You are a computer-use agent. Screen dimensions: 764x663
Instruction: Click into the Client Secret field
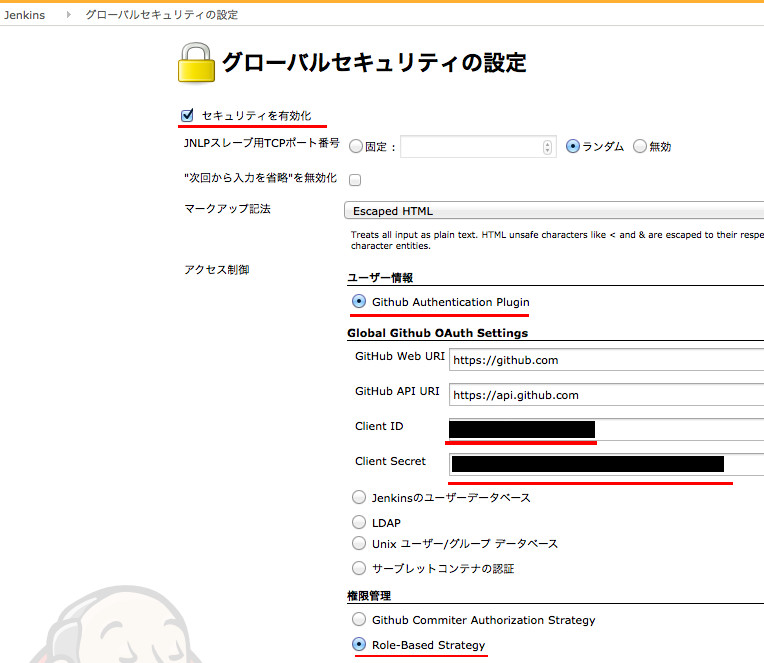click(607, 465)
